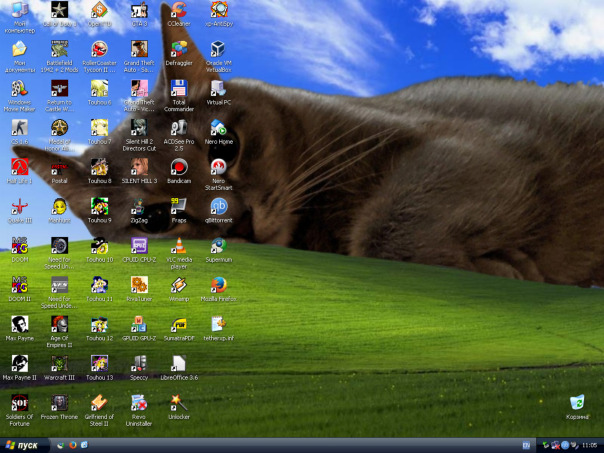Select the Windows Movie Maker icon
Image resolution: width=604 pixels, height=453 pixels.
[x=19, y=89]
